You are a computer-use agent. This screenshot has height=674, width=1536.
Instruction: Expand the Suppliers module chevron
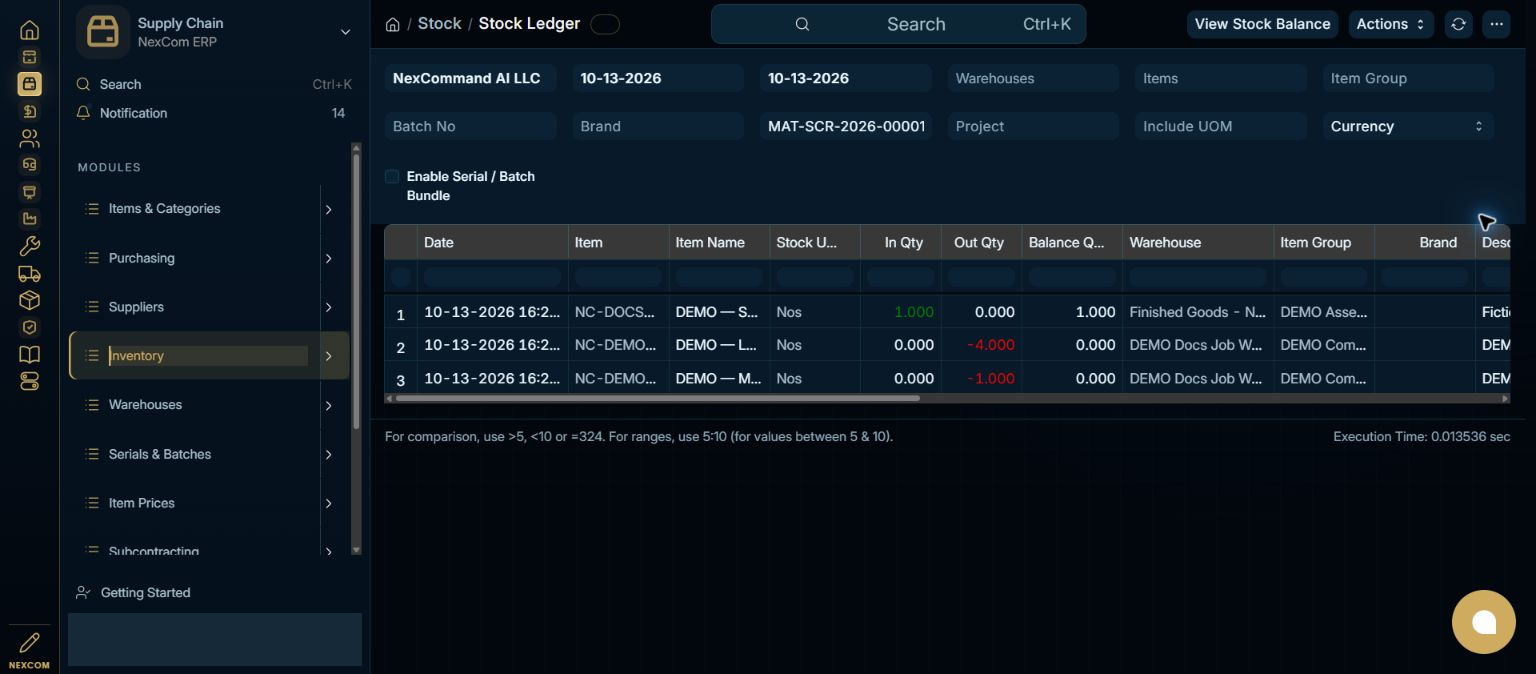[x=328, y=307]
